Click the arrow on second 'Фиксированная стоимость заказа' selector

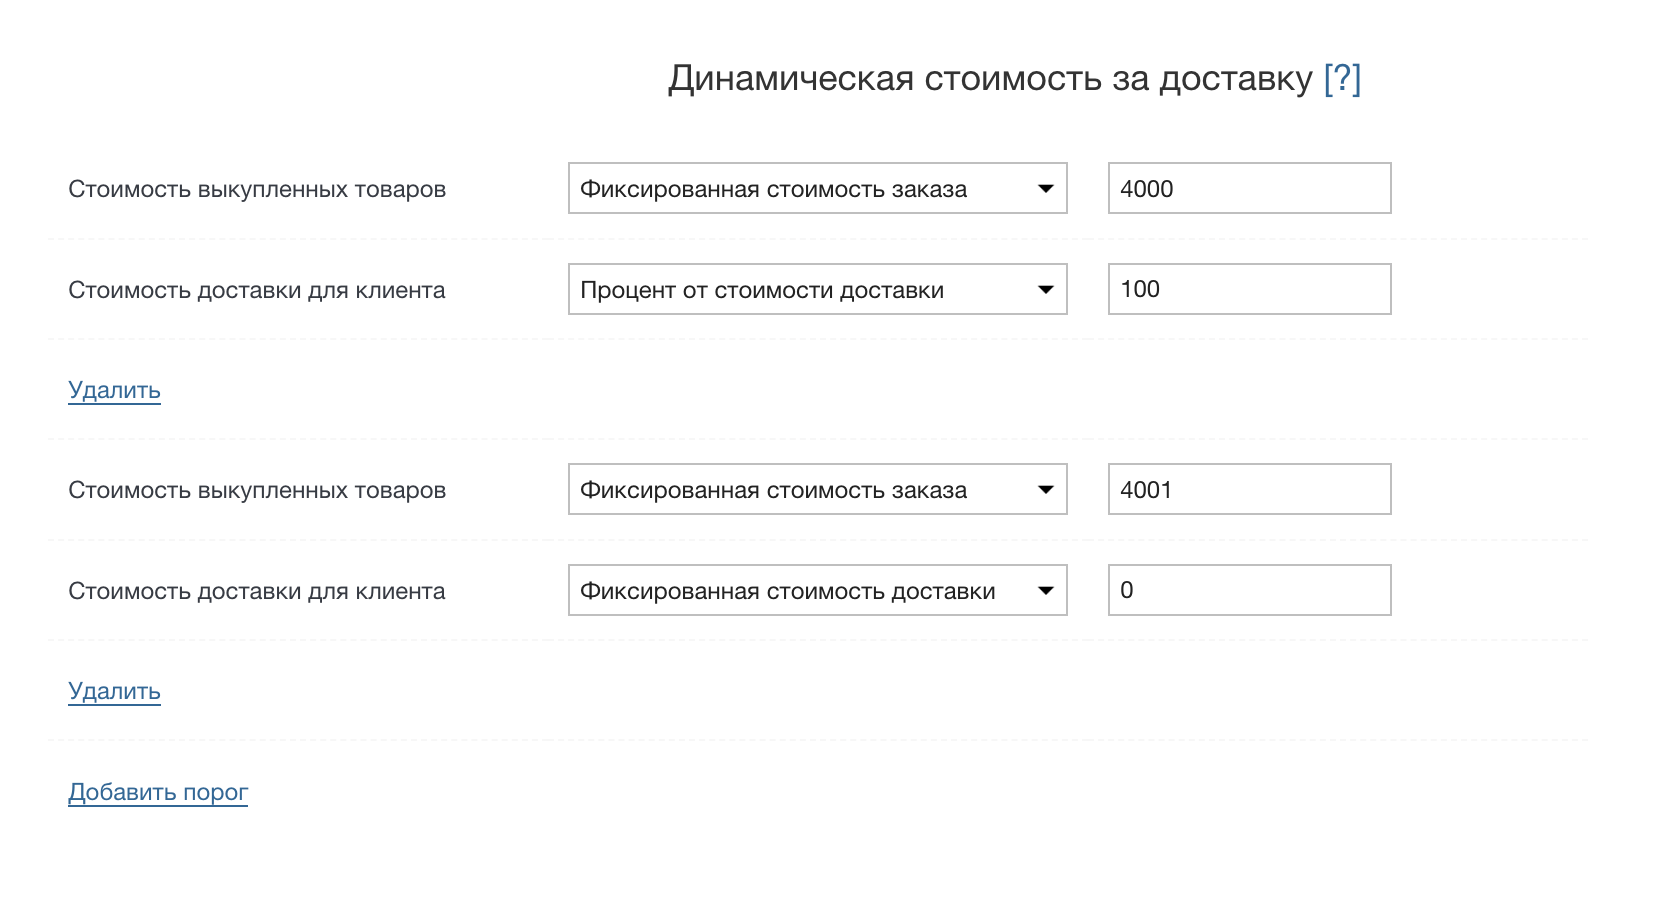tap(1046, 489)
